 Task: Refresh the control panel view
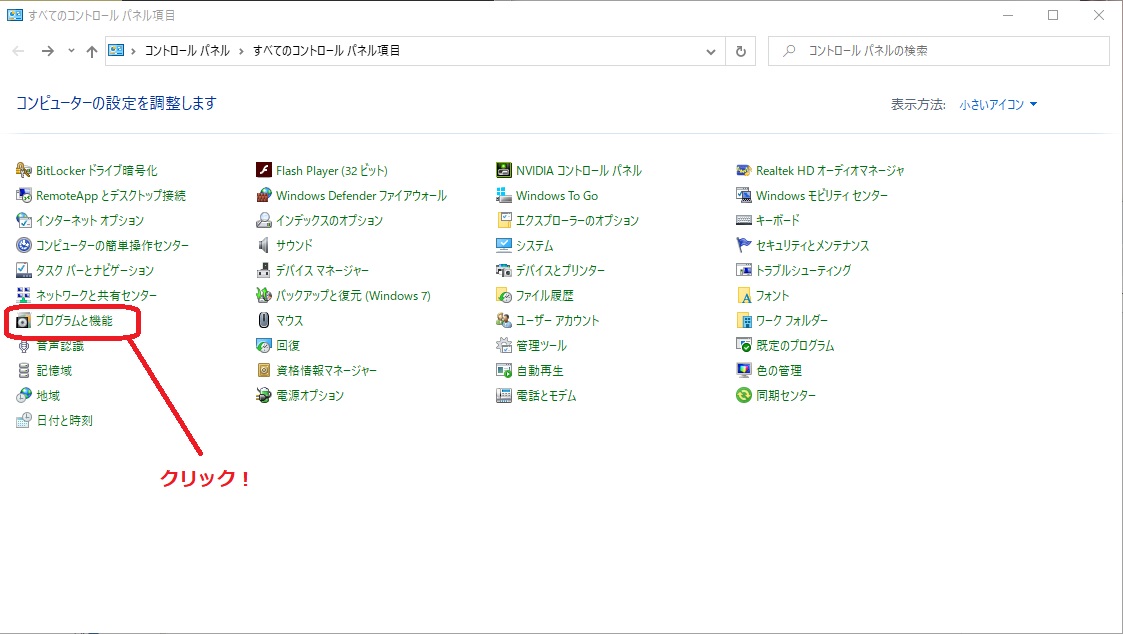[741, 52]
